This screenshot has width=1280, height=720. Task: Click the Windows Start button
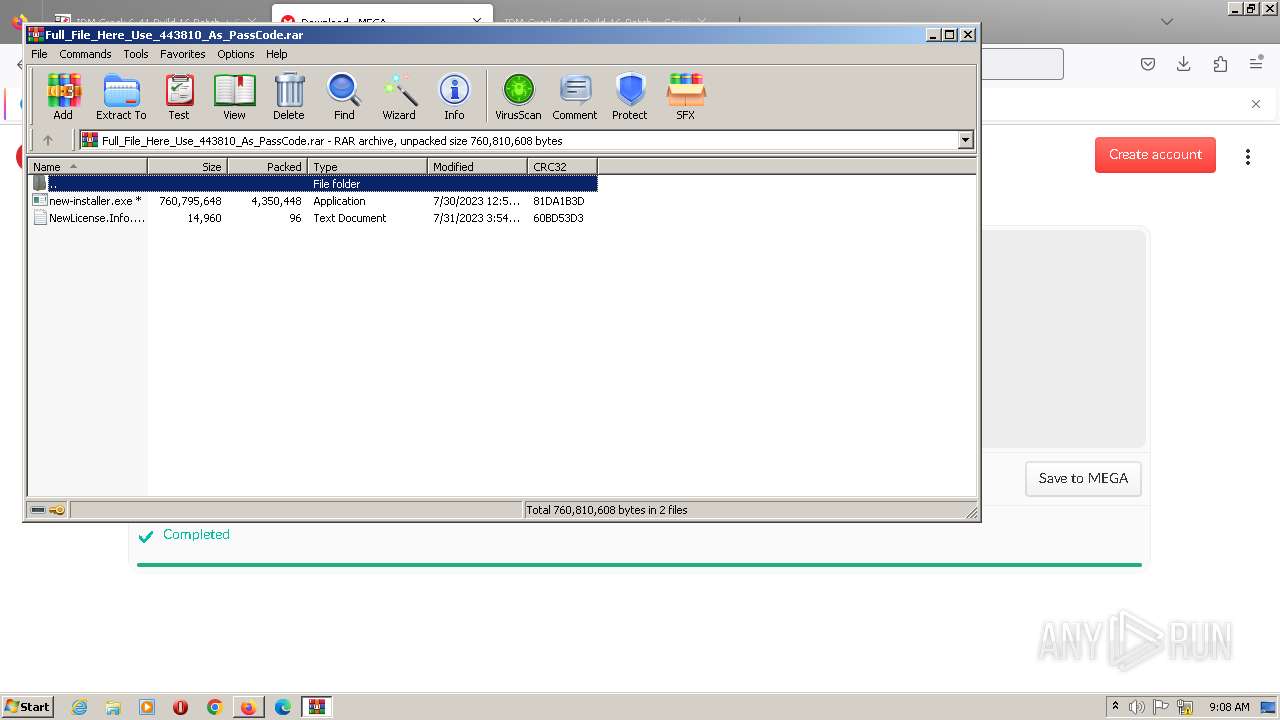pos(28,707)
